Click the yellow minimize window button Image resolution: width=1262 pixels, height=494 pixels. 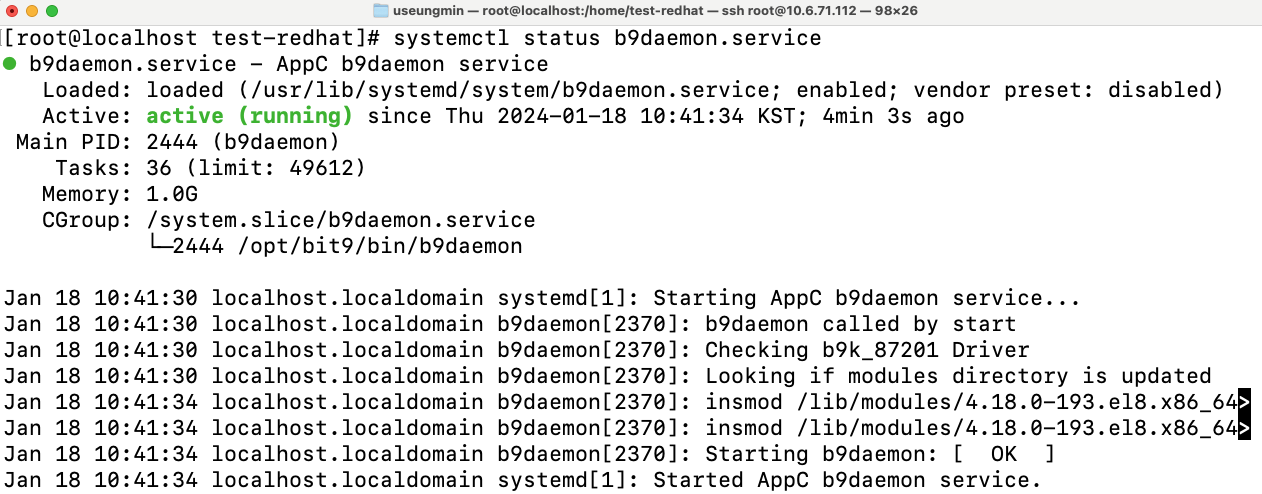tap(32, 11)
